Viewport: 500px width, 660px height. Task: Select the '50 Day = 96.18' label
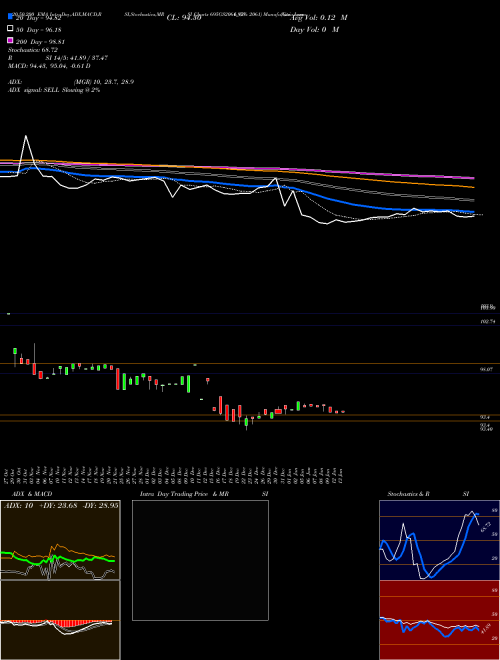(39, 30)
